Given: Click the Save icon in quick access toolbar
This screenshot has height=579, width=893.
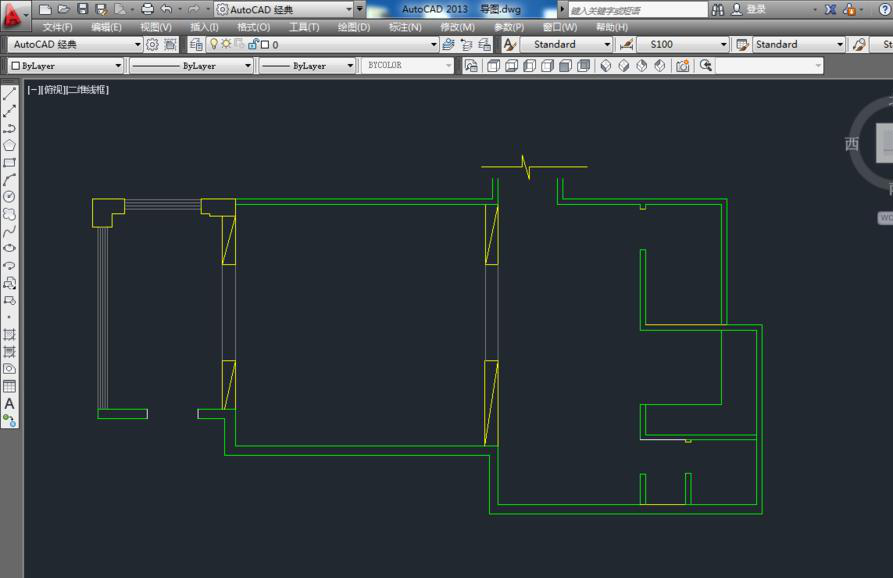Looking at the screenshot, I should click(x=82, y=9).
